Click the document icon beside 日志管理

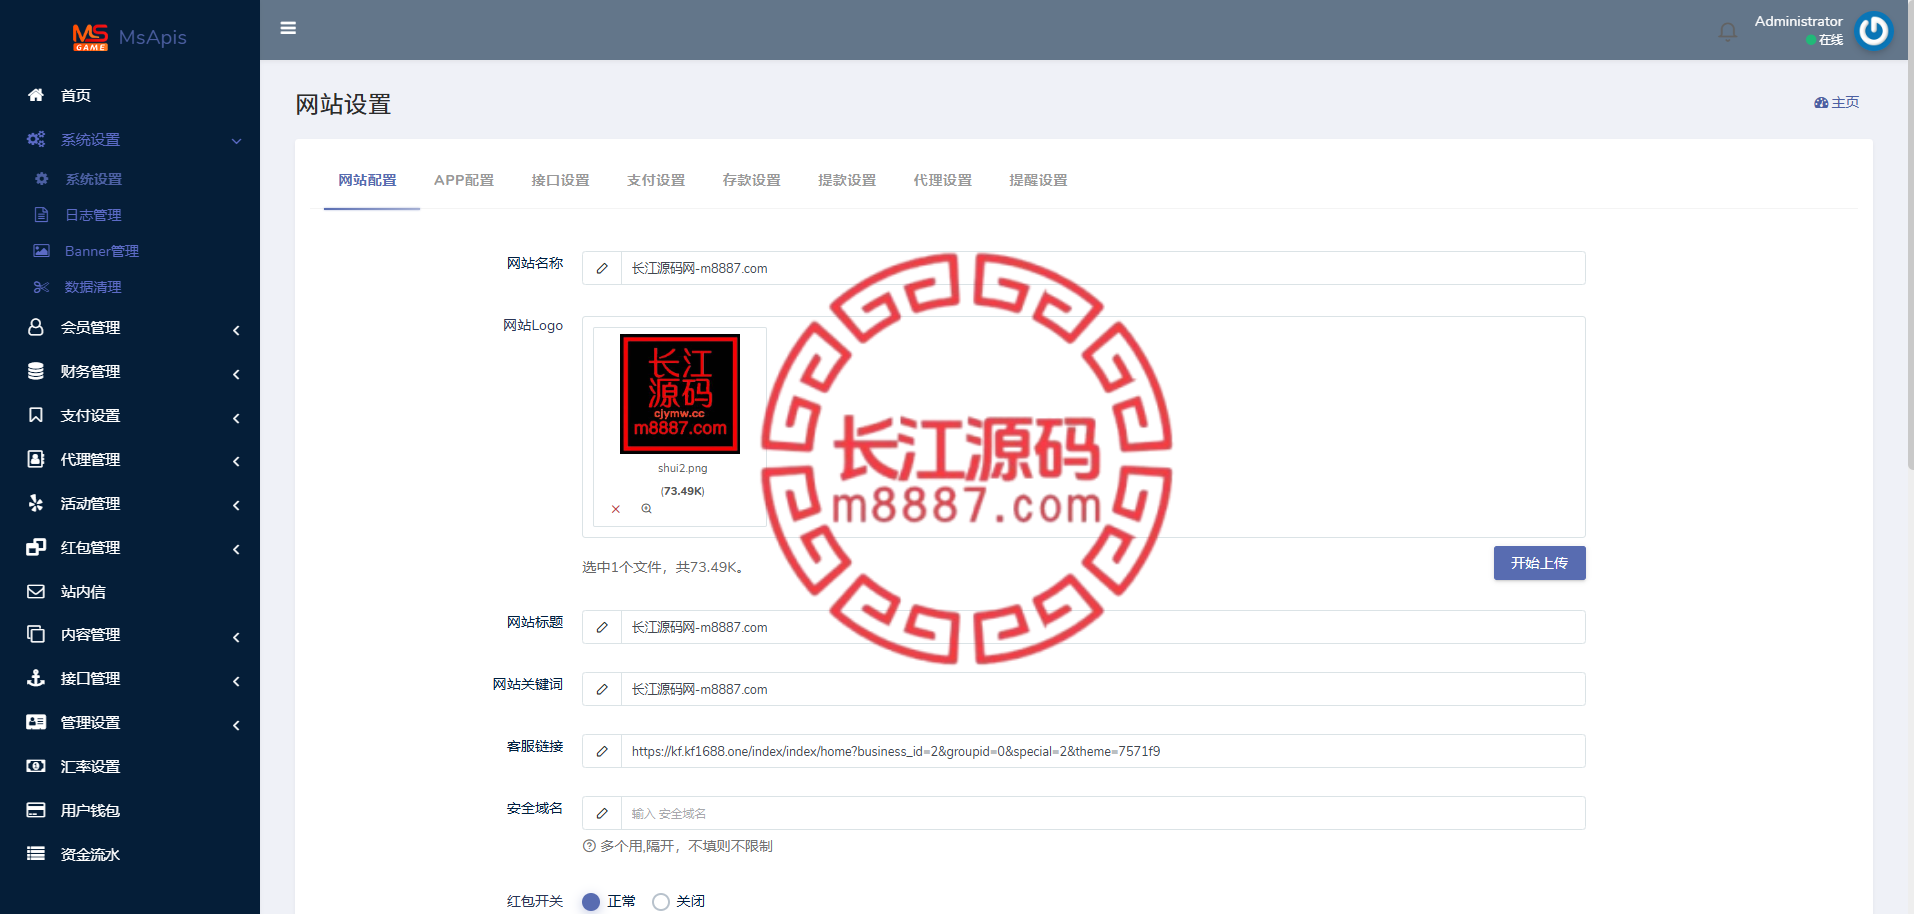pyautogui.click(x=42, y=215)
